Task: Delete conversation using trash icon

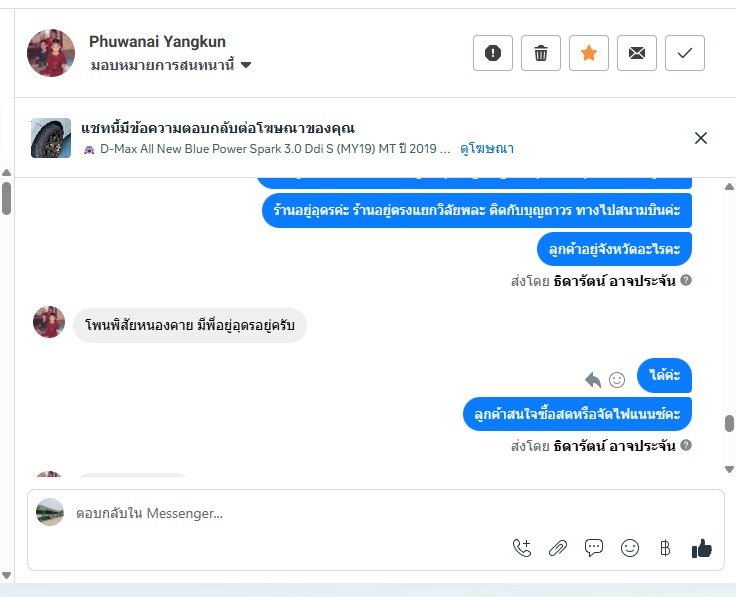Action: point(541,53)
